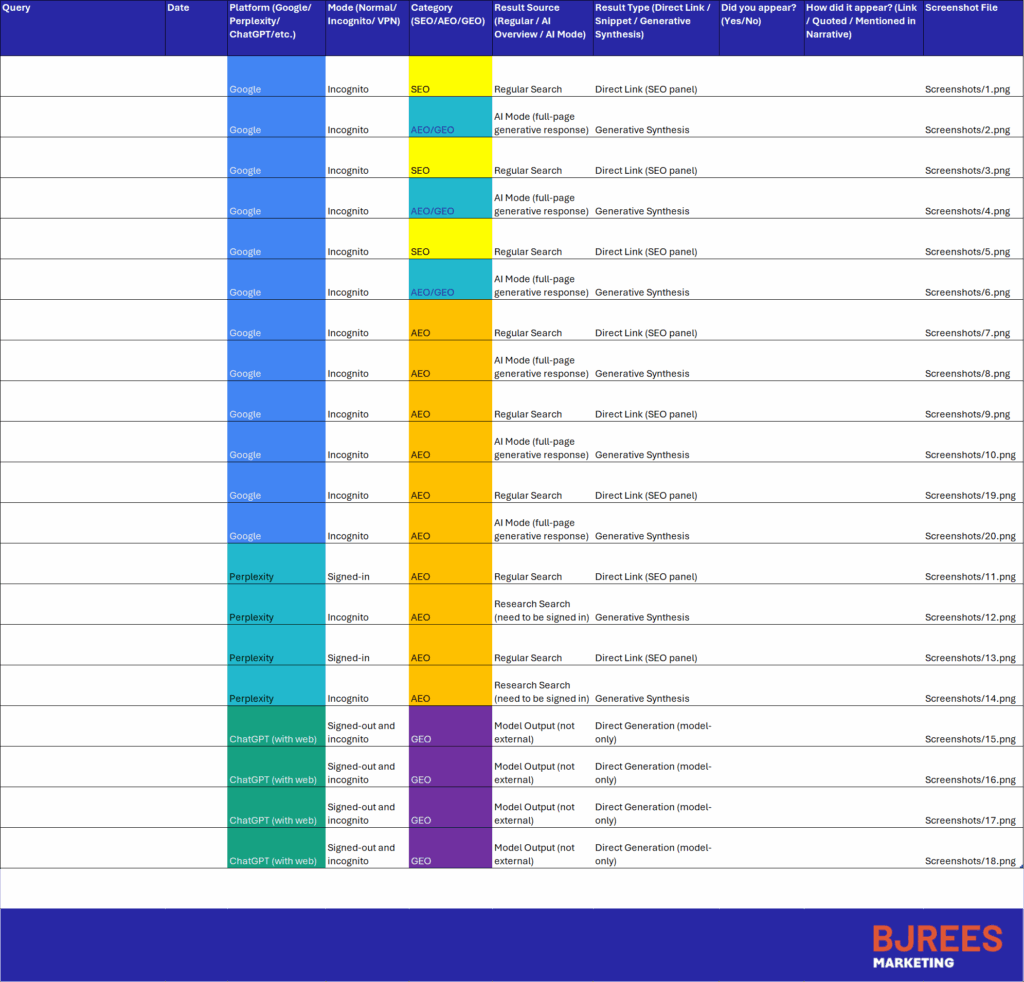This screenshot has width=1024, height=982.
Task: Click the Screenshot File column header
Action: pos(973,27)
